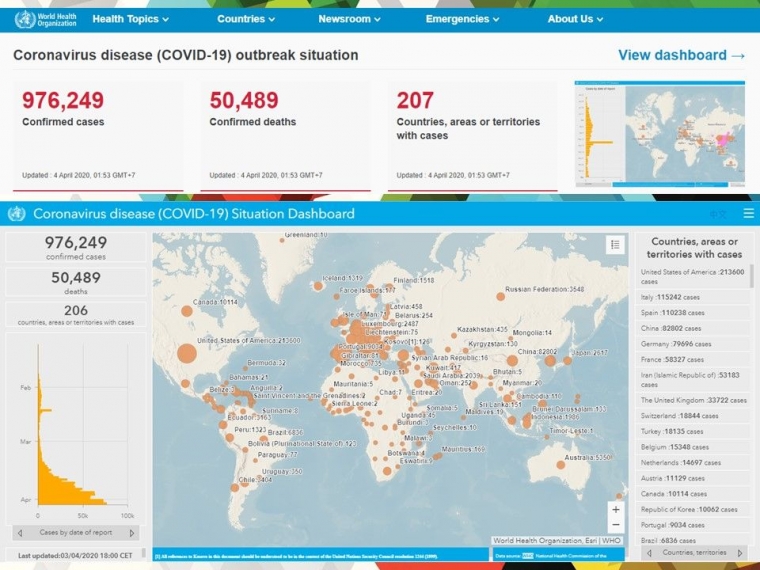This screenshot has height=570, width=760.
Task: Click the 206 countries dashboard panel
Action: click(x=76, y=315)
